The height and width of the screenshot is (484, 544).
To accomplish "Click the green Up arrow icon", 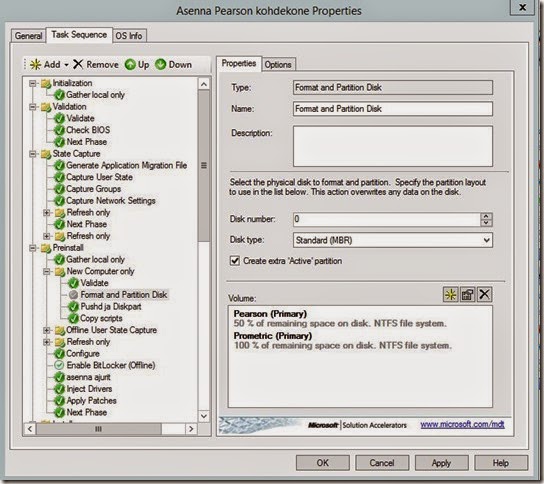I will (x=130, y=65).
